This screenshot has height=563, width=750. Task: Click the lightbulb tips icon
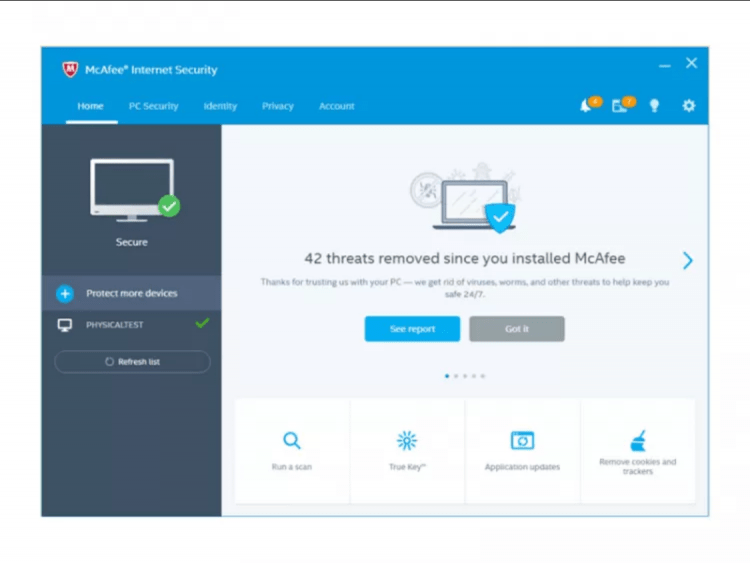tap(654, 106)
